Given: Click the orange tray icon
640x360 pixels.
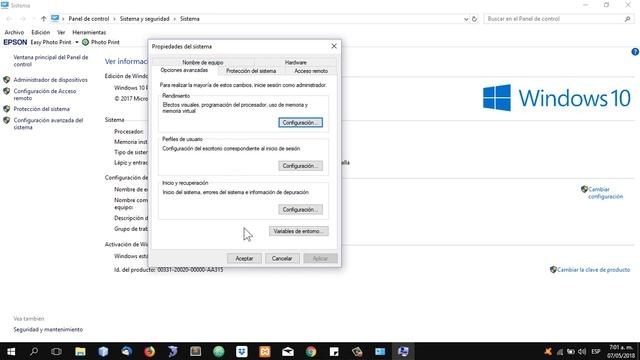Looking at the screenshot, I should pyautogui.click(x=548, y=351).
